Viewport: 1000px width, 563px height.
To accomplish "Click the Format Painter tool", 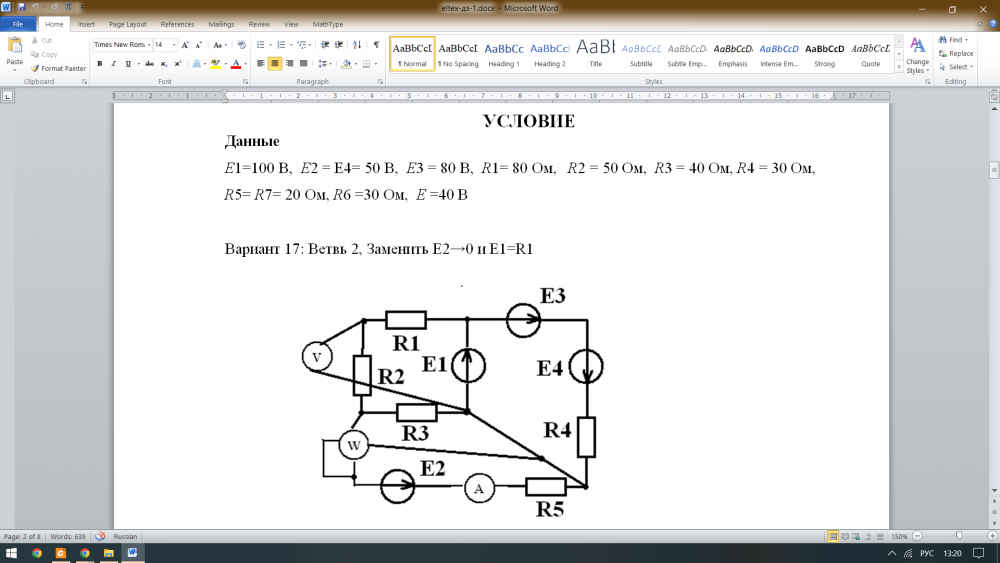I will (x=63, y=68).
